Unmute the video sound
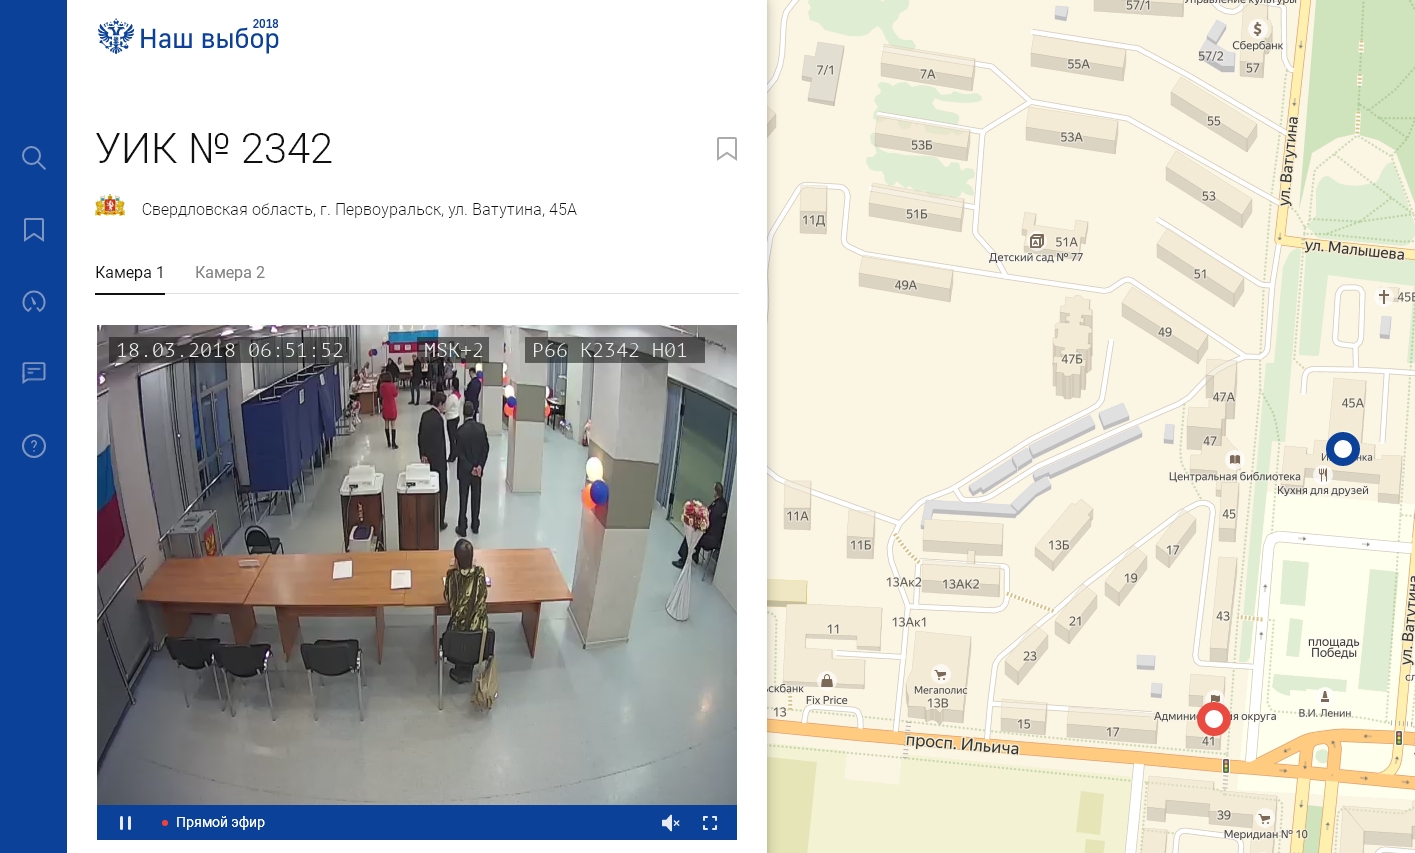This screenshot has width=1415, height=853. [670, 823]
